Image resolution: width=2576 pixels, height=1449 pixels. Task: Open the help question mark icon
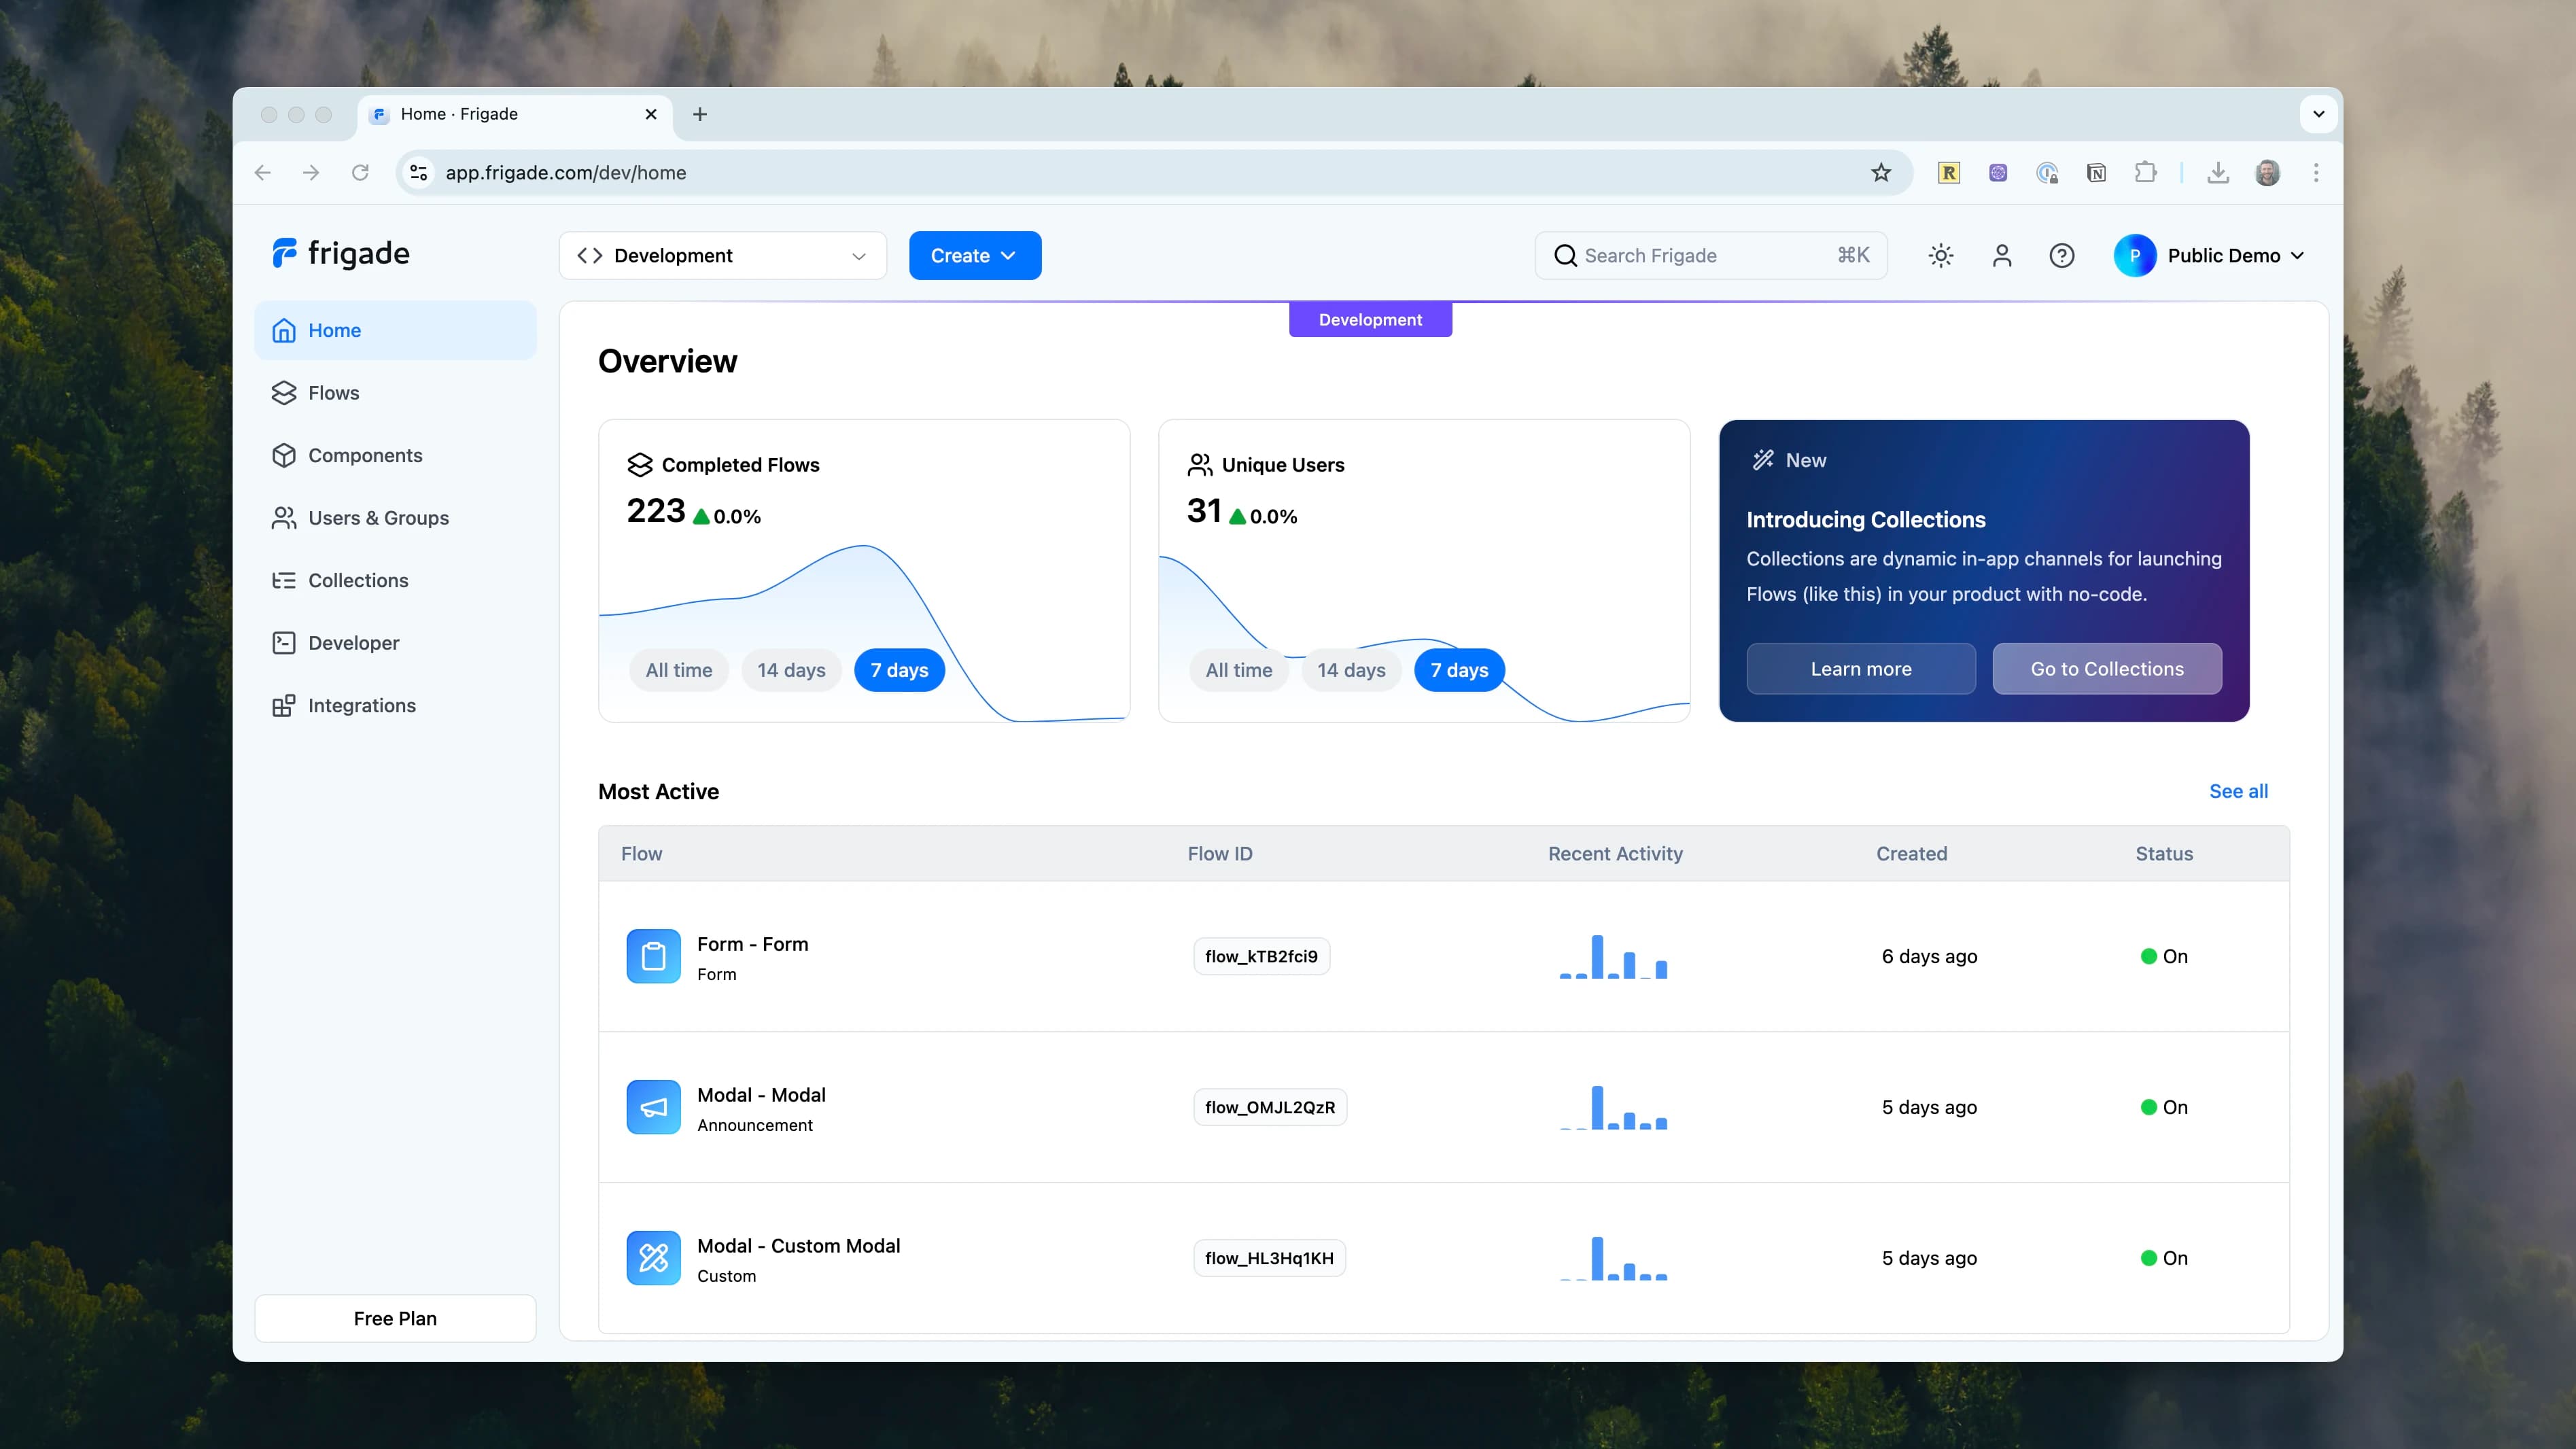tap(2062, 256)
